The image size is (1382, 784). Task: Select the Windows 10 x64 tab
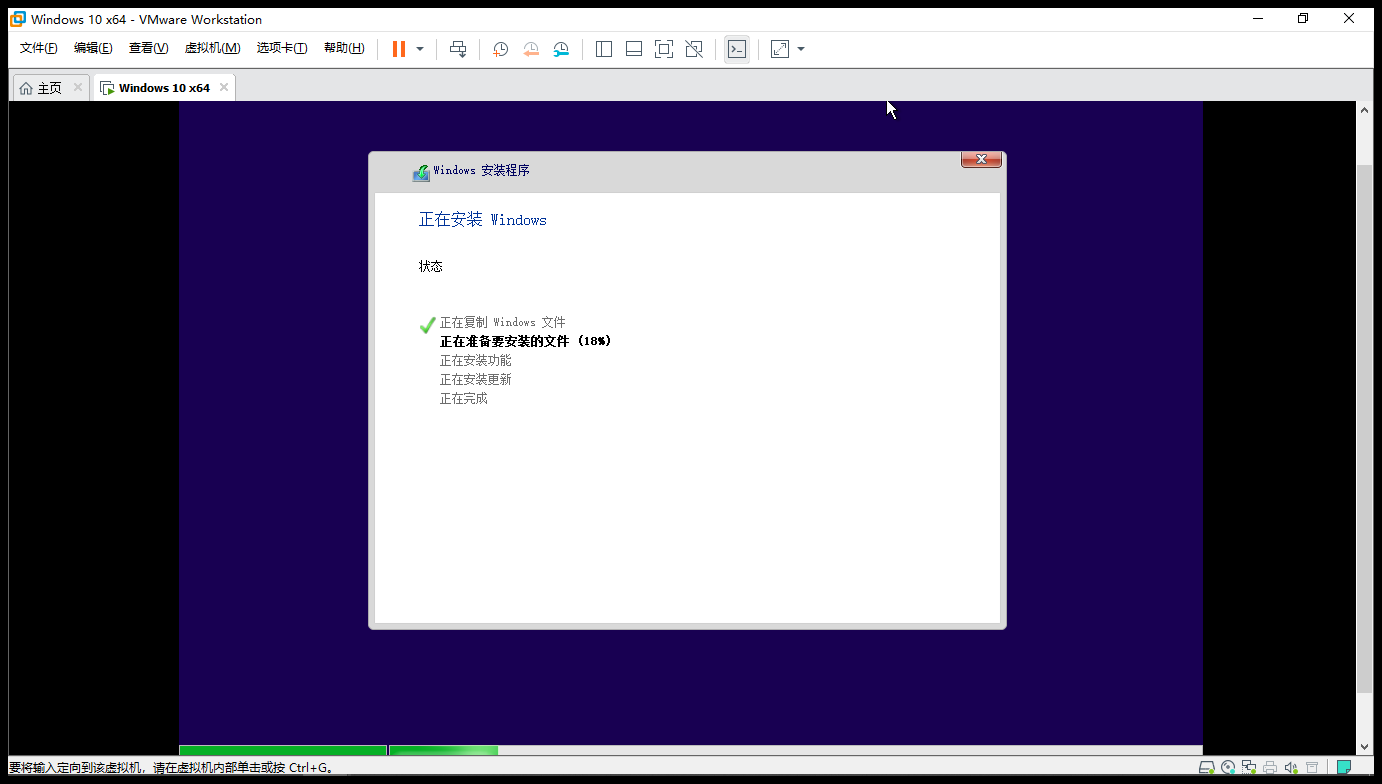(164, 88)
